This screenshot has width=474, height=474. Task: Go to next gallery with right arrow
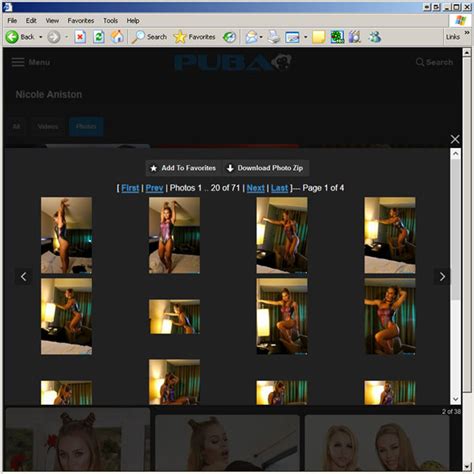click(442, 277)
